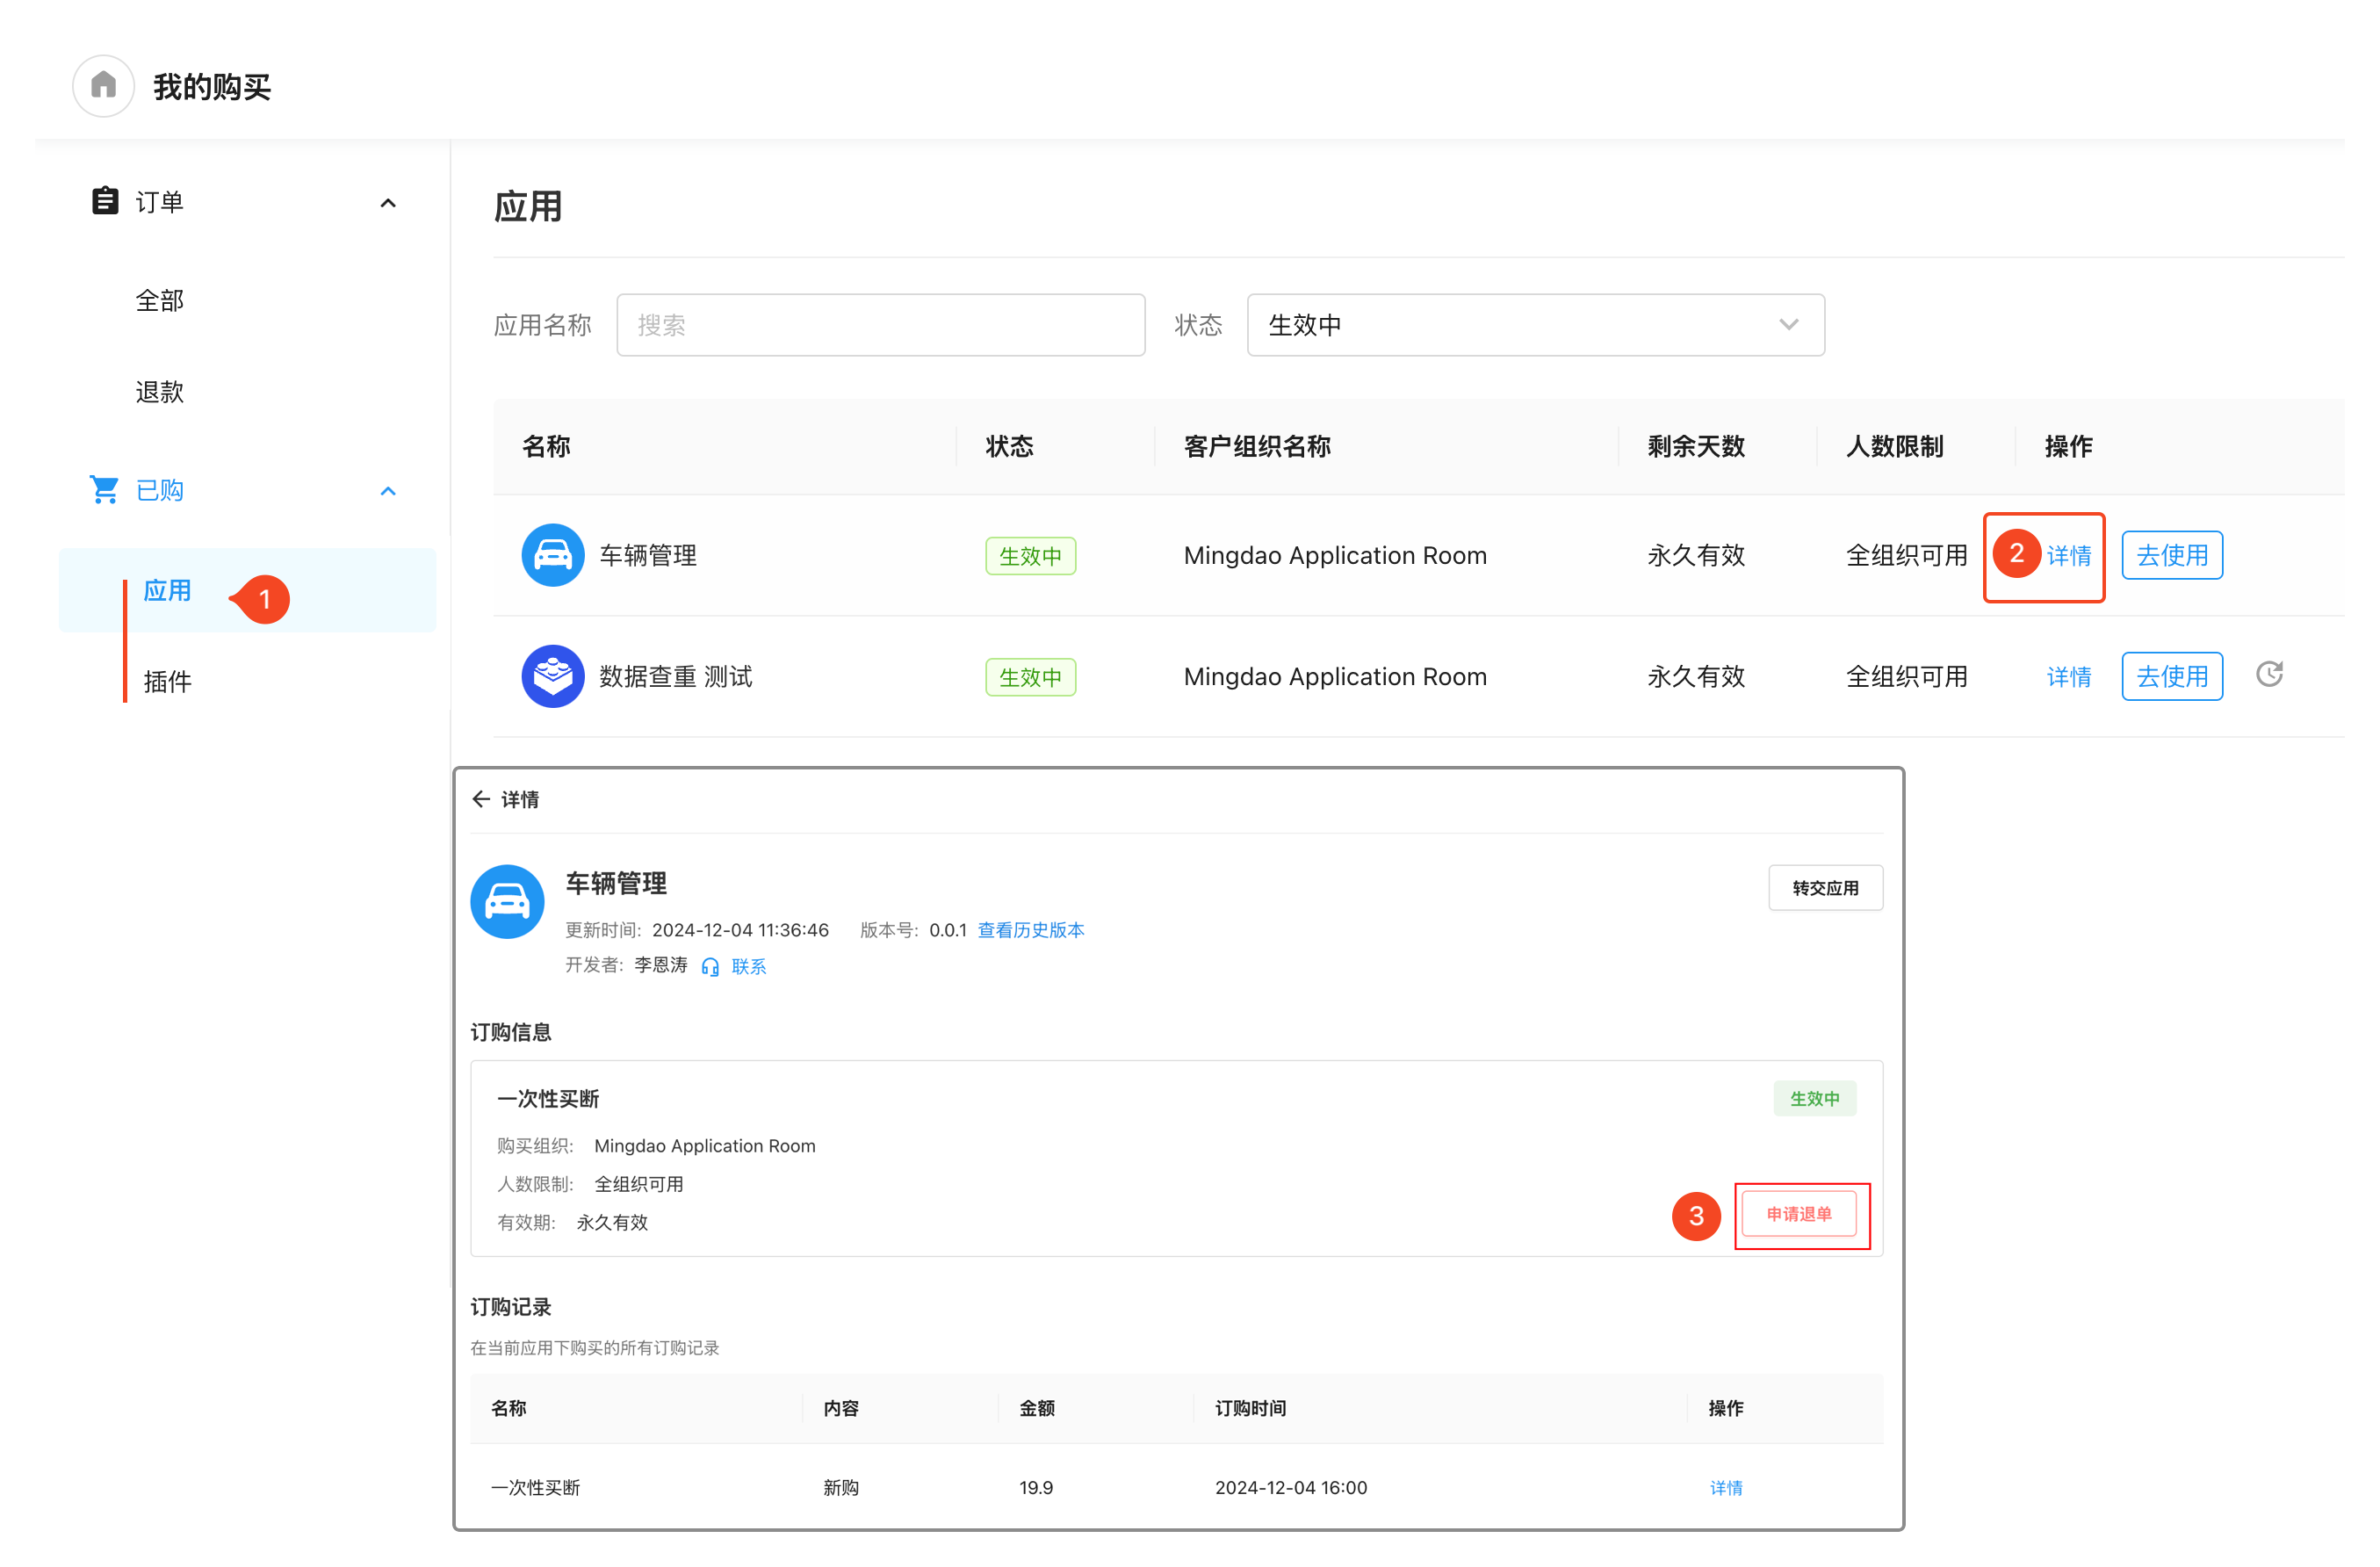This screenshot has width=2380, height=1567.
Task: Click the 客户组织名称 column header
Action: coord(1257,447)
